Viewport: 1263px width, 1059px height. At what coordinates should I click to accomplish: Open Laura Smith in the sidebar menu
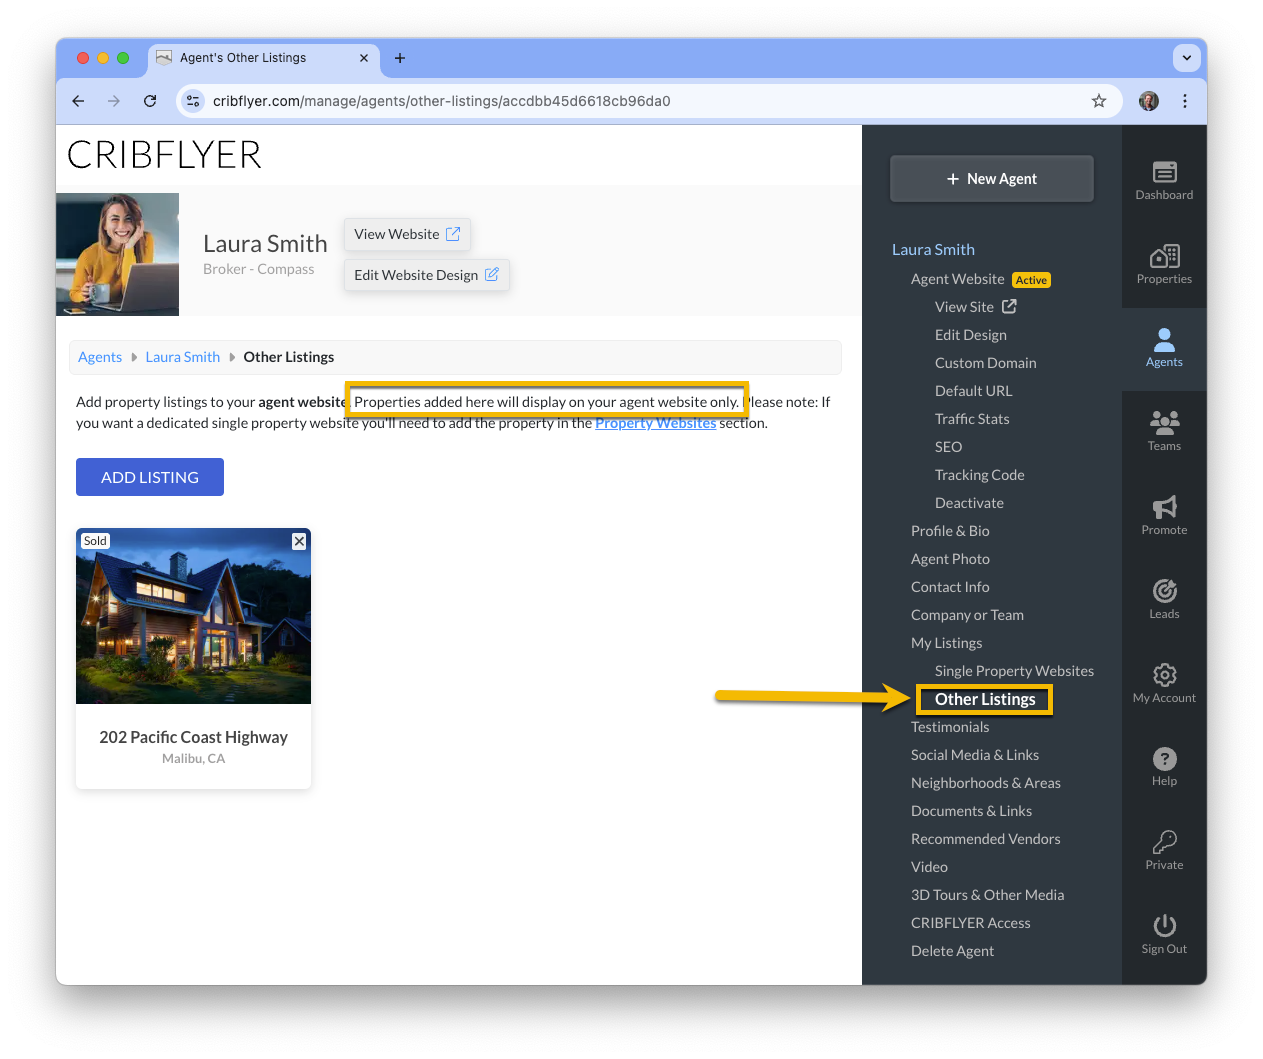pos(933,250)
